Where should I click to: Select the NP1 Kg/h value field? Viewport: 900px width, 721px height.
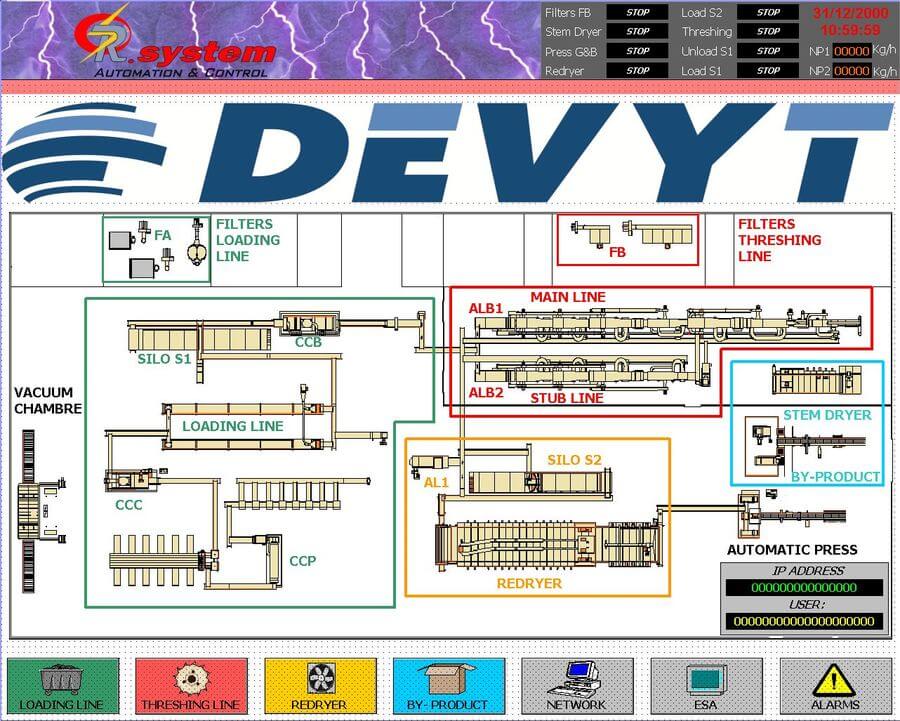(x=851, y=51)
